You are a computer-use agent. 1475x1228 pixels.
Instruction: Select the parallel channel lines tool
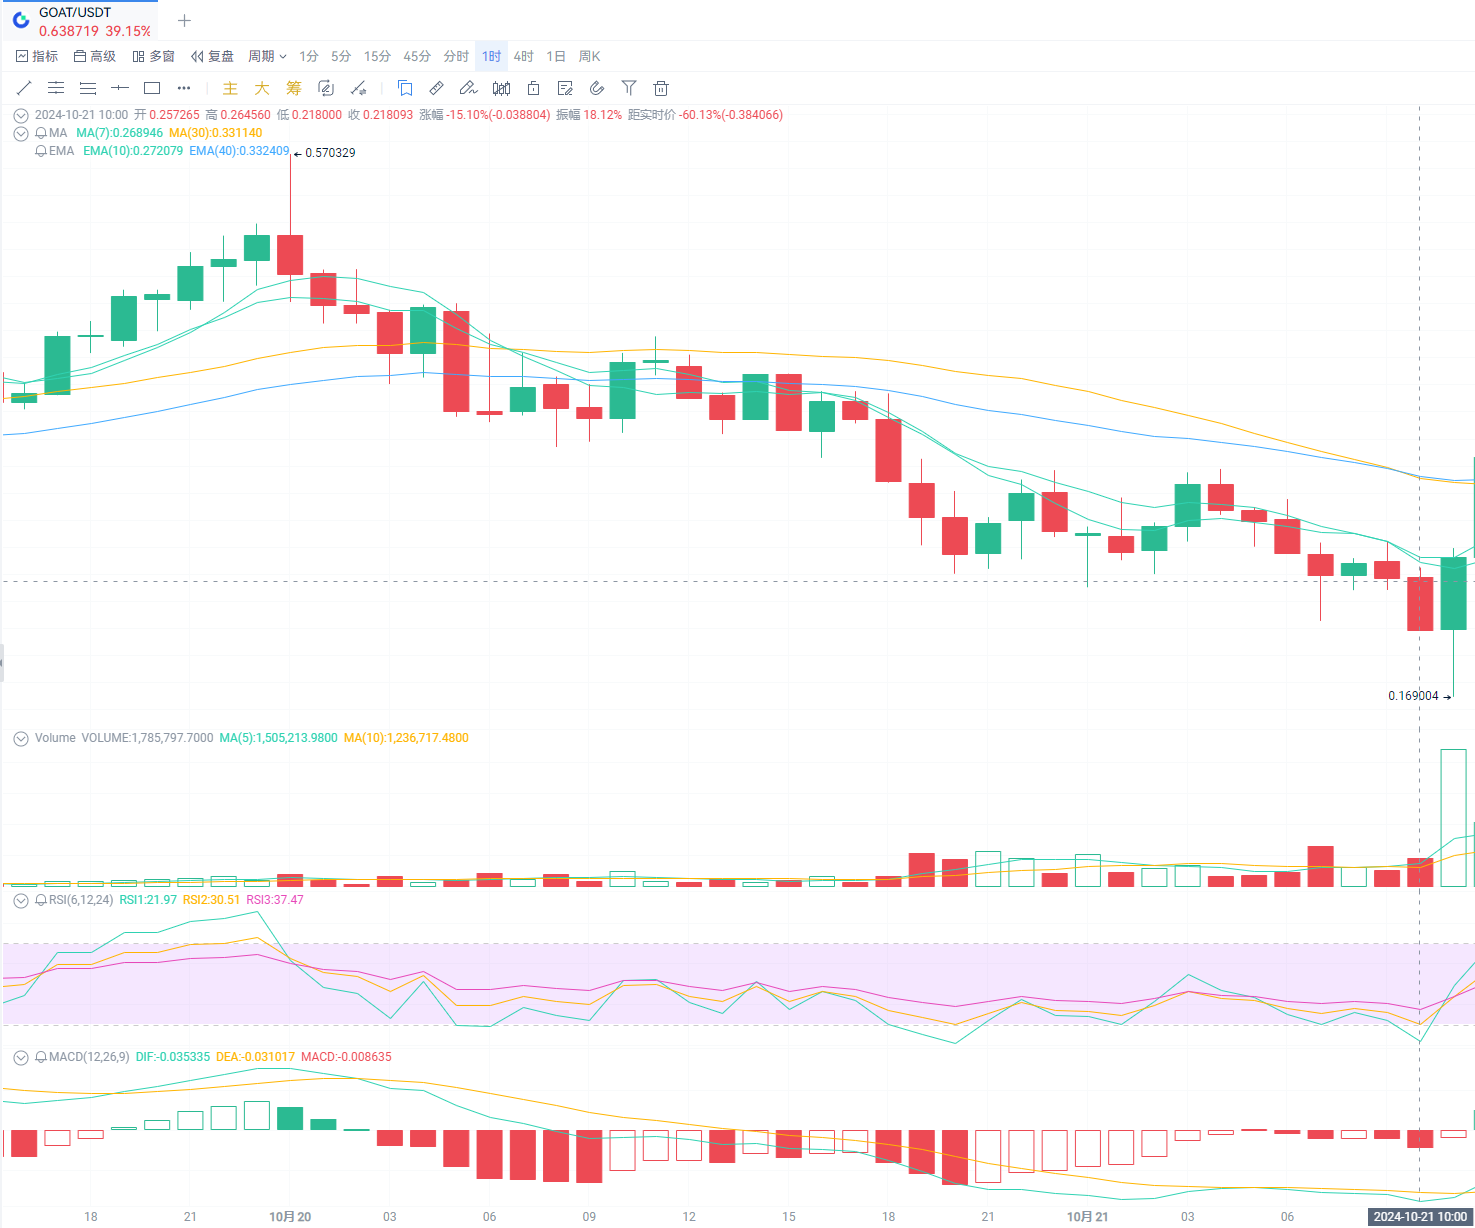point(56,88)
